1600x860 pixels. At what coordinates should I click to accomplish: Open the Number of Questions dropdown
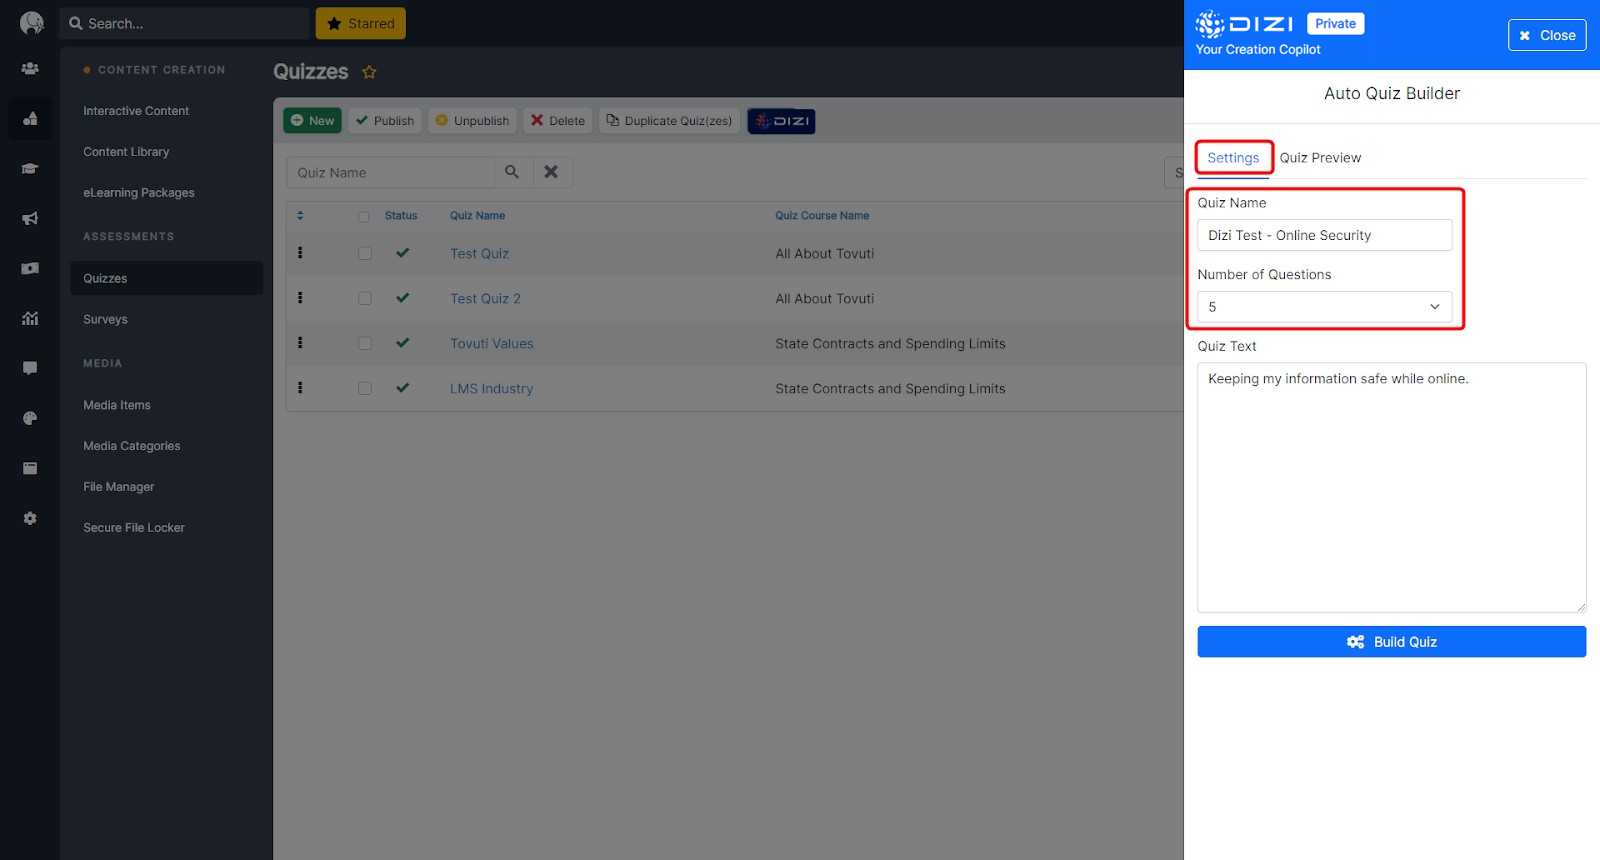(1324, 307)
